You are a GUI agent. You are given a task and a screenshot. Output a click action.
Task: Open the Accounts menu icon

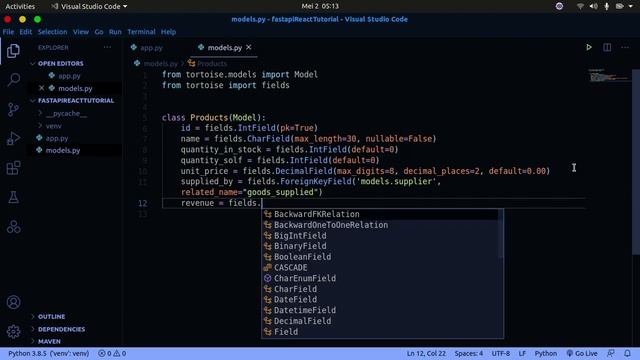point(13,302)
